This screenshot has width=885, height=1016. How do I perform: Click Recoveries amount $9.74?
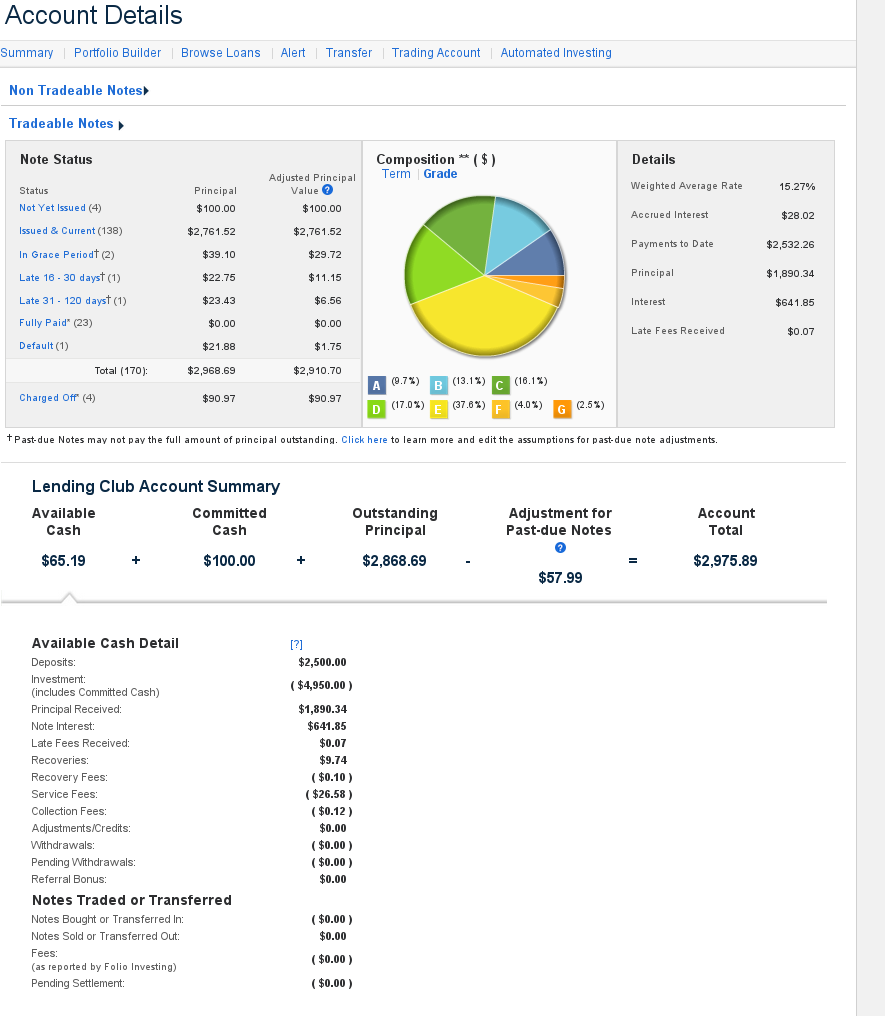click(333, 760)
